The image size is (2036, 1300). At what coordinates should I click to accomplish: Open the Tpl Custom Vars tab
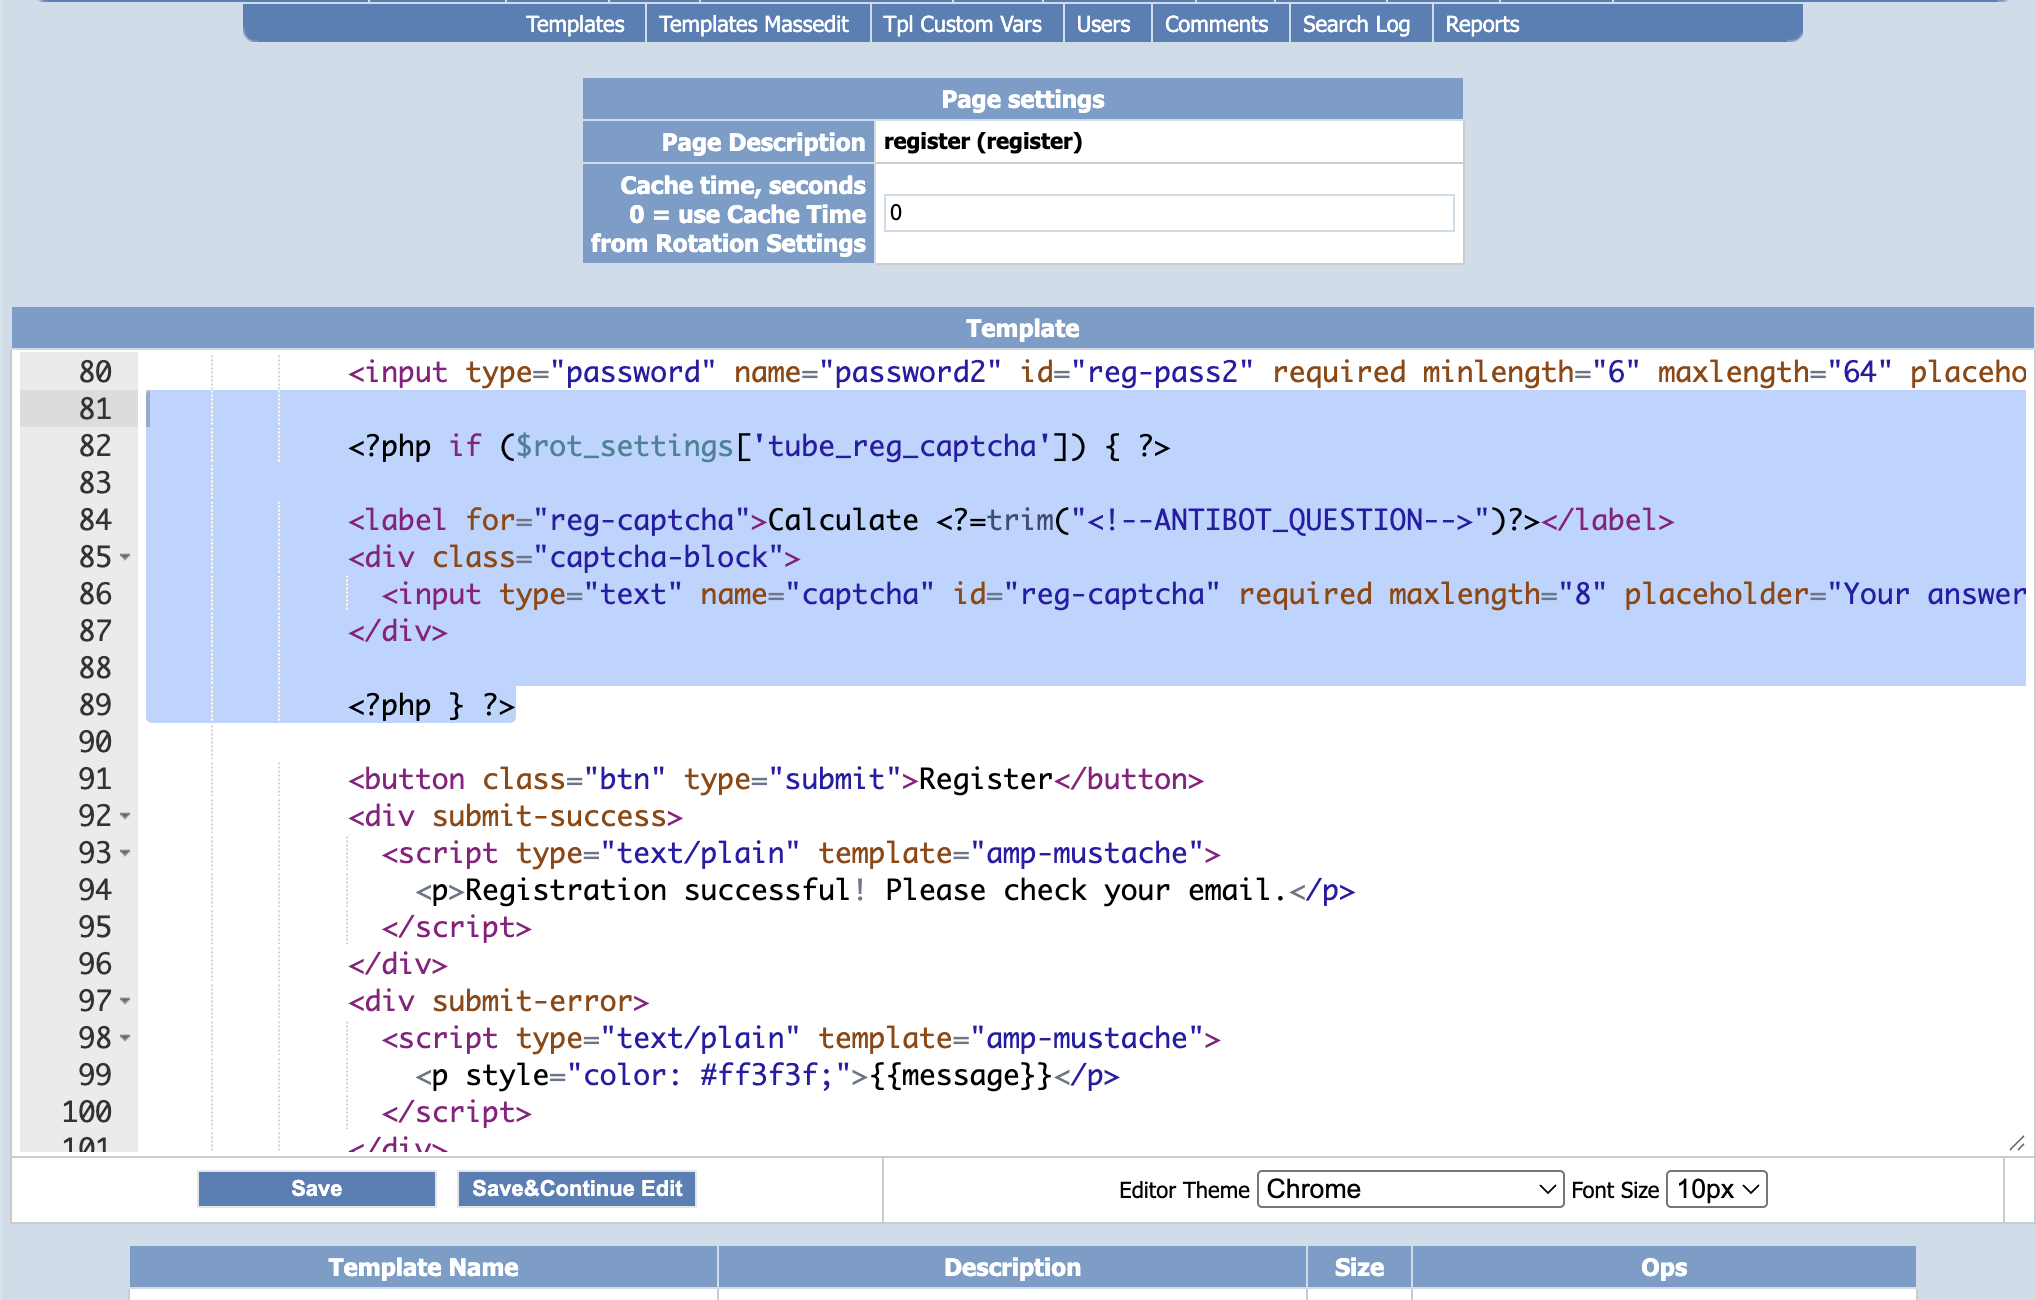pos(962,24)
